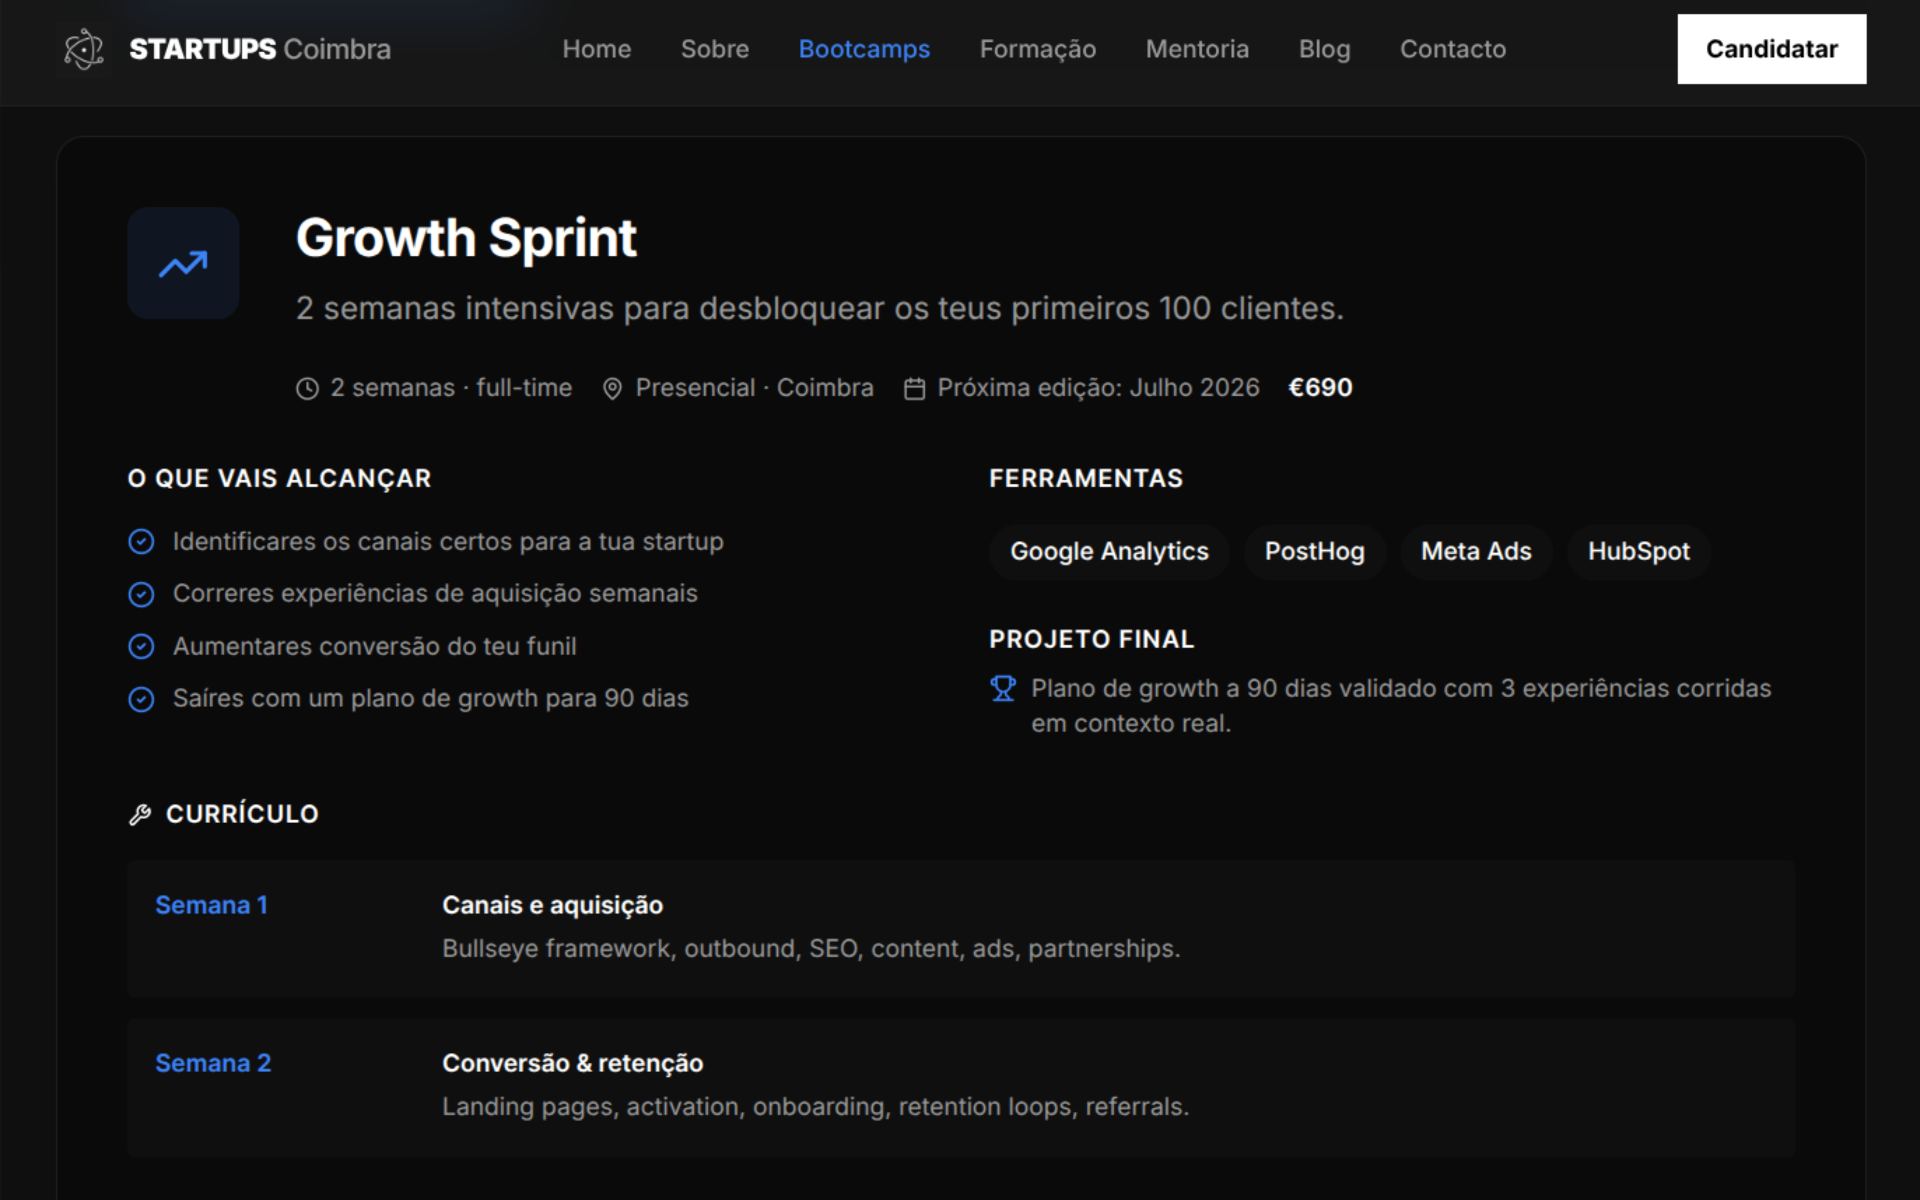Click the check icon next to Identificares os canais
1920x1200 pixels.
[x=141, y=541]
